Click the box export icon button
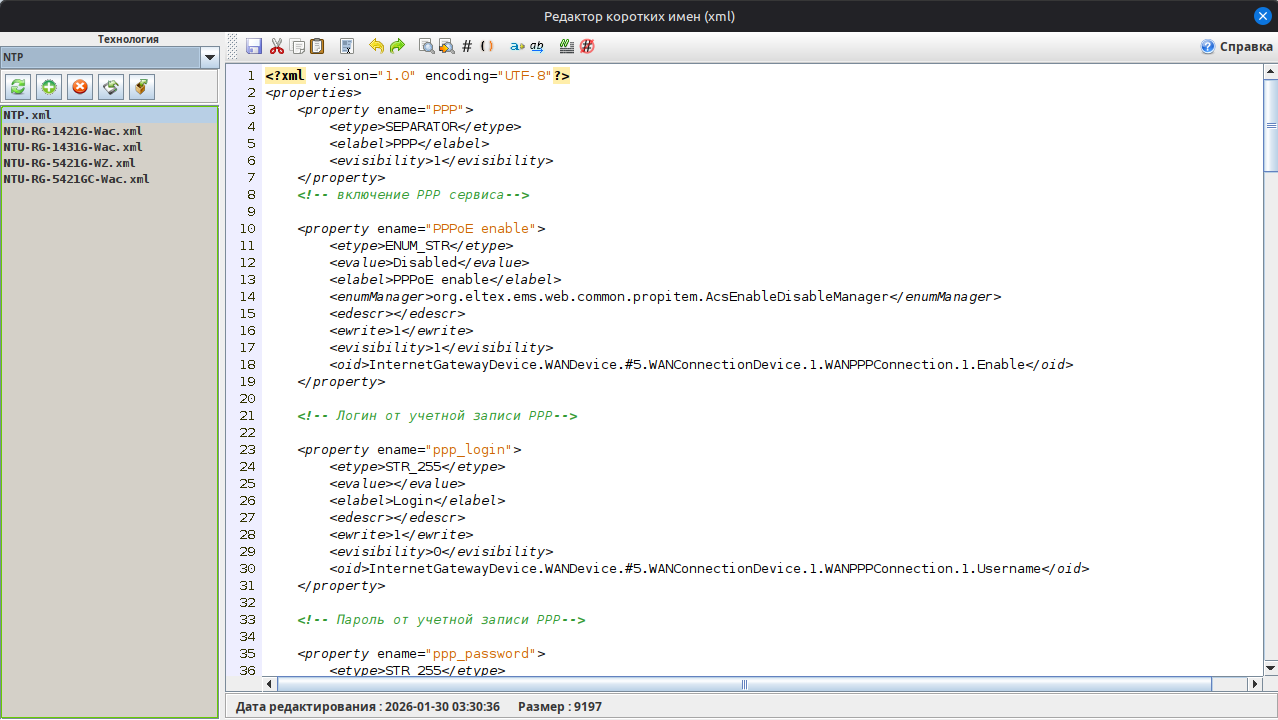 click(x=142, y=87)
